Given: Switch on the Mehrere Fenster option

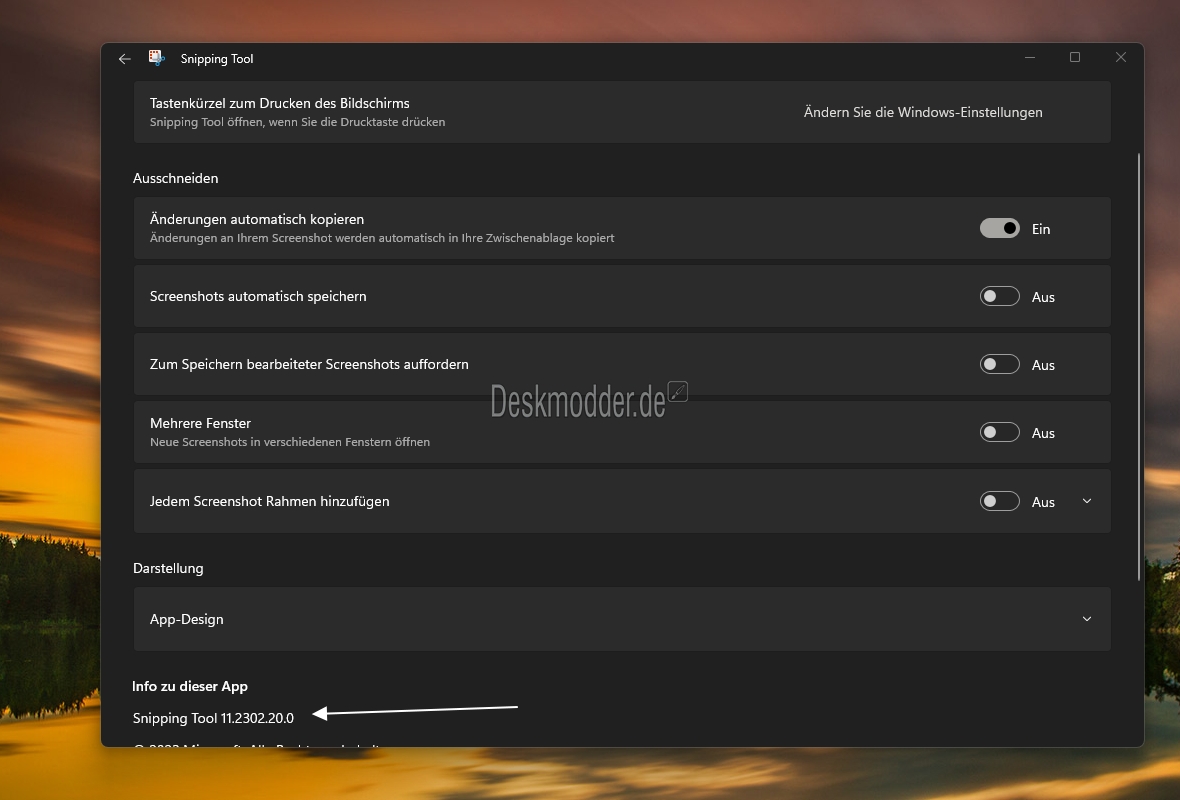Looking at the screenshot, I should pos(999,432).
